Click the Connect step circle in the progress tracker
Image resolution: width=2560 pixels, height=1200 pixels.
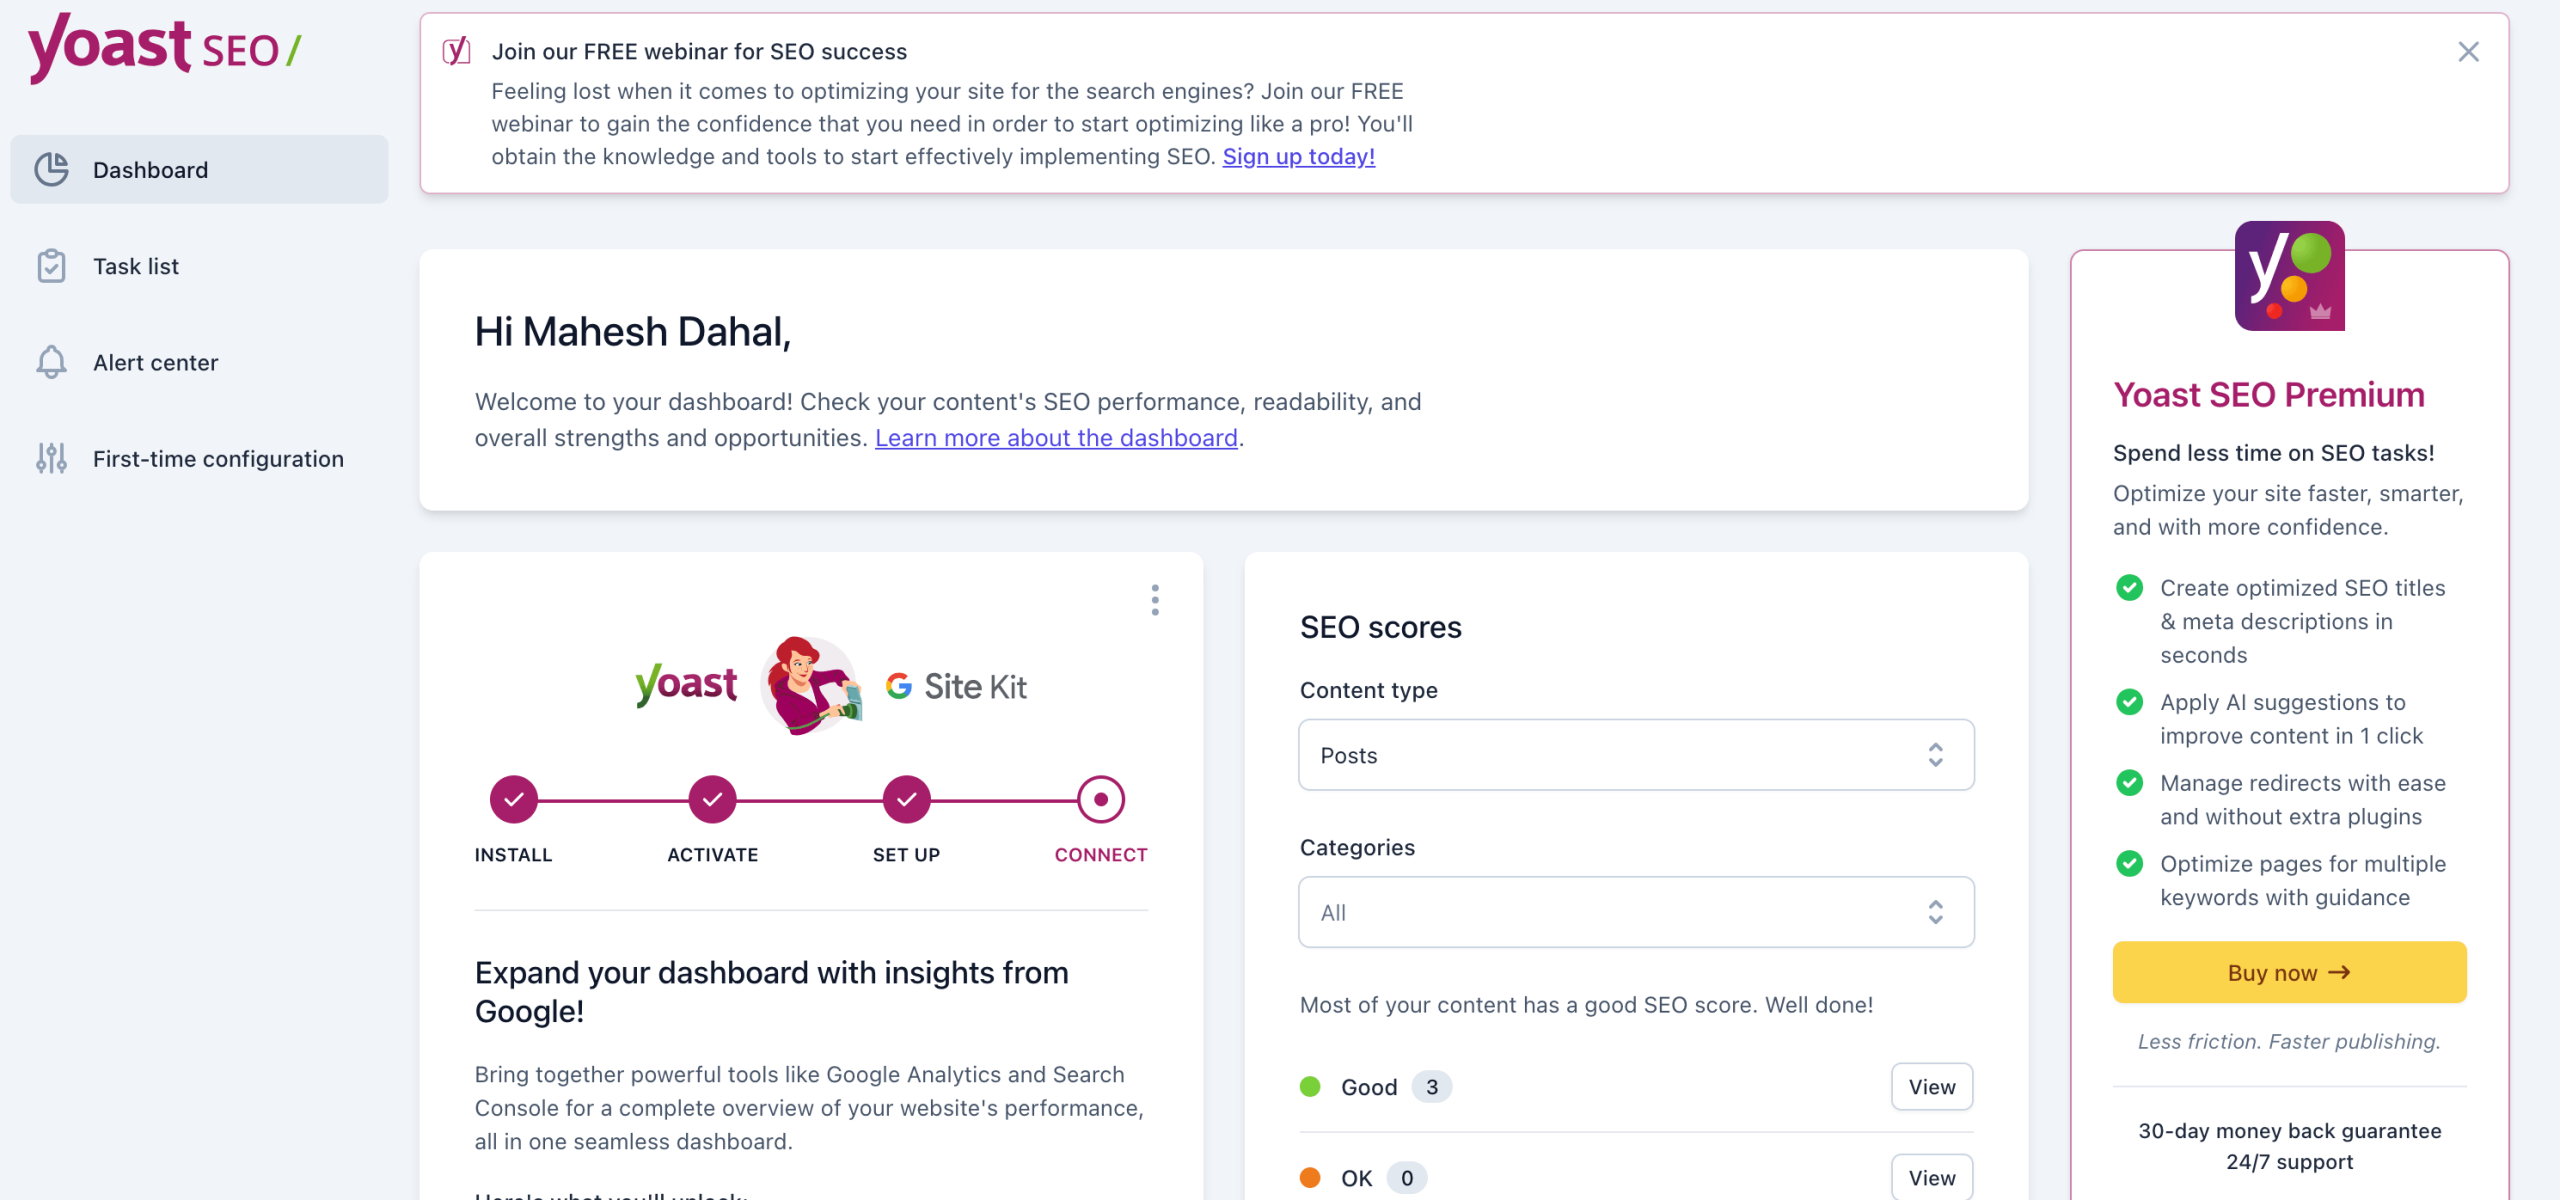pyautogui.click(x=1101, y=799)
